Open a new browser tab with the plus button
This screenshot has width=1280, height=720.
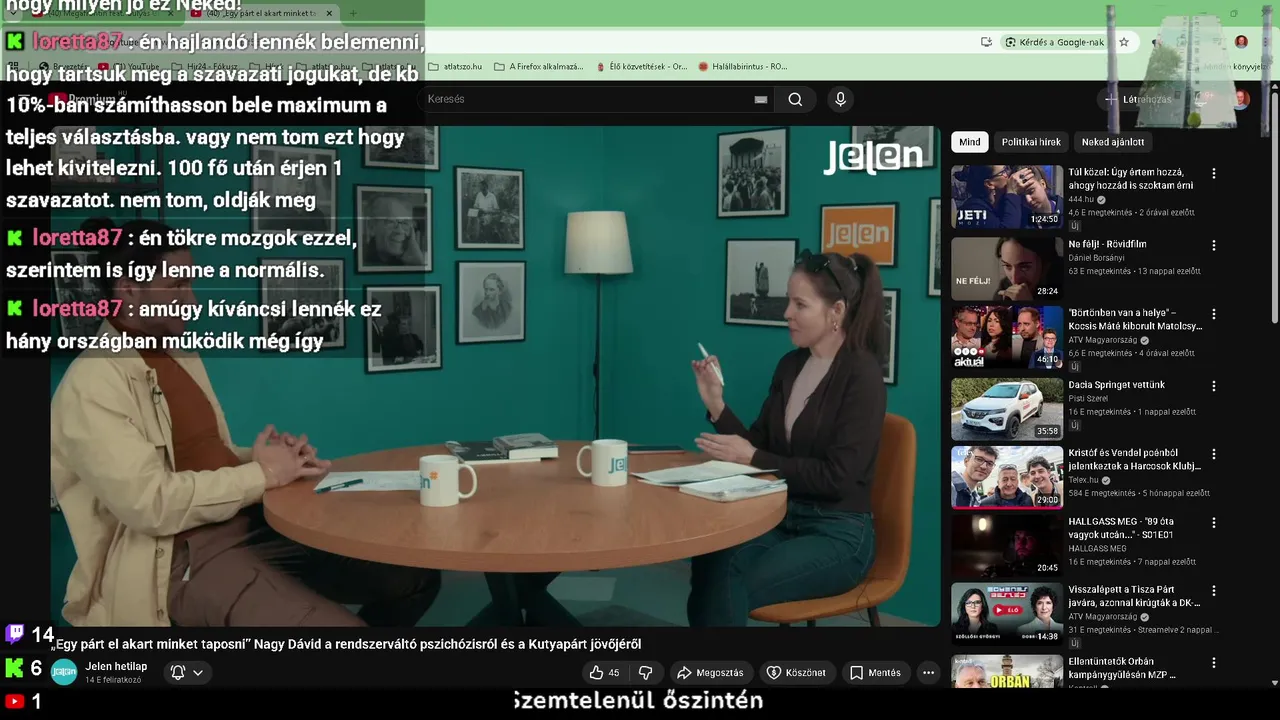tap(352, 13)
